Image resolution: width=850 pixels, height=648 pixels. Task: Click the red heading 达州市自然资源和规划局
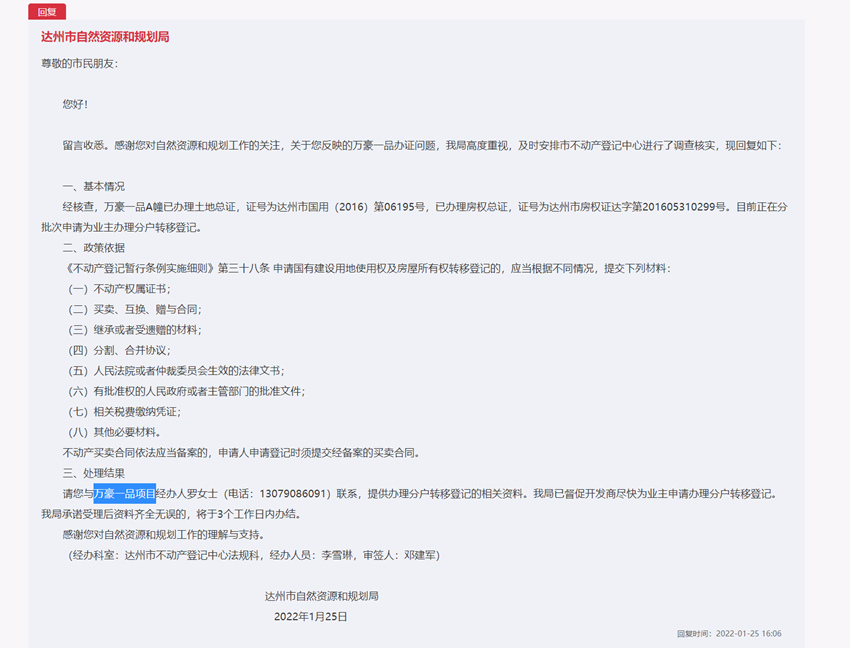click(105, 37)
